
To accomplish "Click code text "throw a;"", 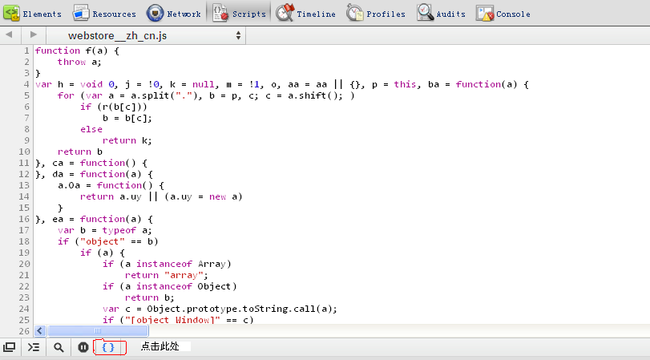I will [x=79, y=62].
